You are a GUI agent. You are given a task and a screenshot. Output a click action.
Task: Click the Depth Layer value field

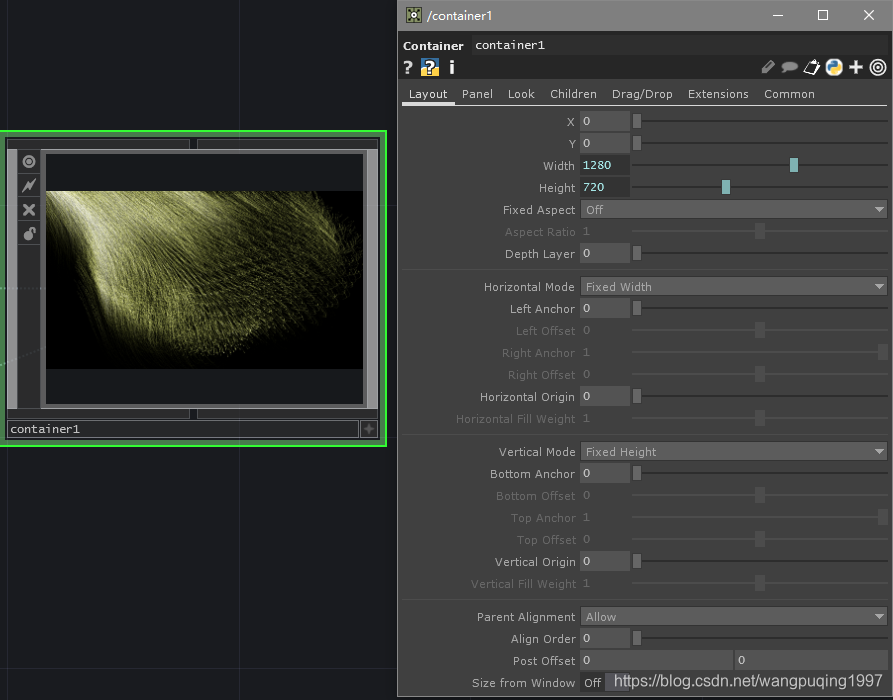click(x=605, y=253)
